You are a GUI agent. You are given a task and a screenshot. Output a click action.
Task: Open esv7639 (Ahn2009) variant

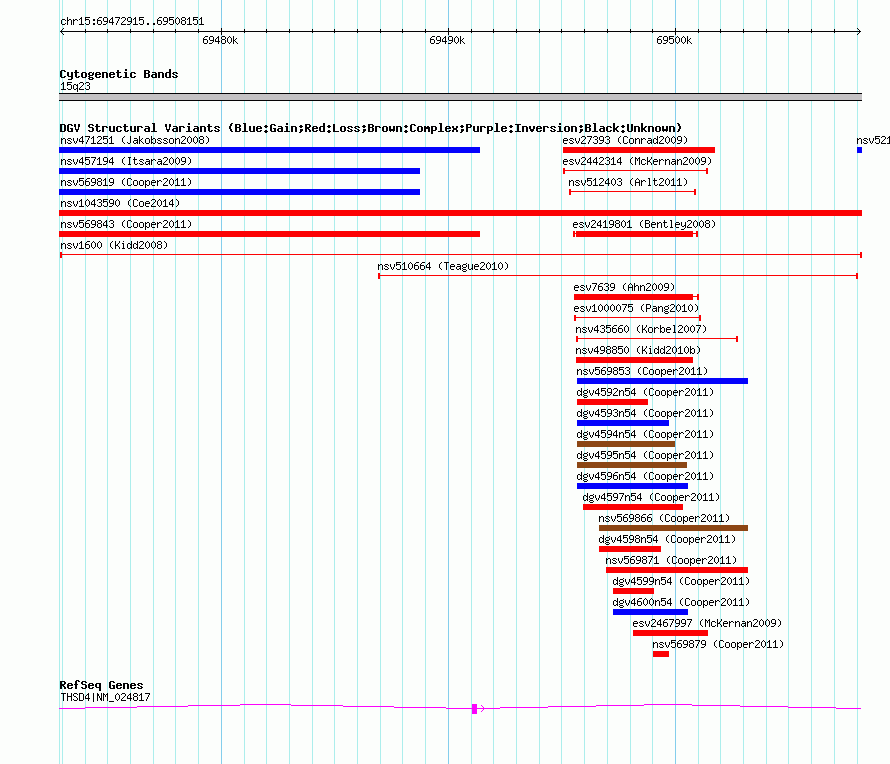(x=624, y=287)
